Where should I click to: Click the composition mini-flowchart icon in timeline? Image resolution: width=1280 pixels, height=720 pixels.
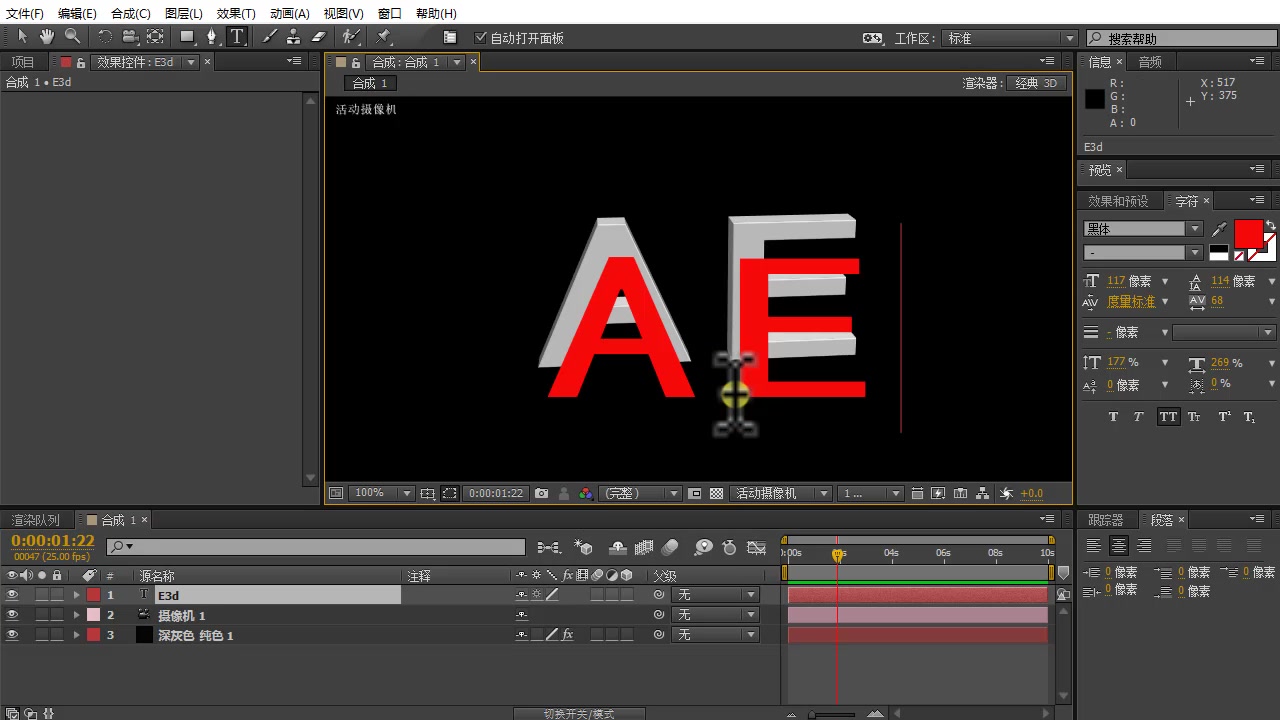pyautogui.click(x=548, y=547)
